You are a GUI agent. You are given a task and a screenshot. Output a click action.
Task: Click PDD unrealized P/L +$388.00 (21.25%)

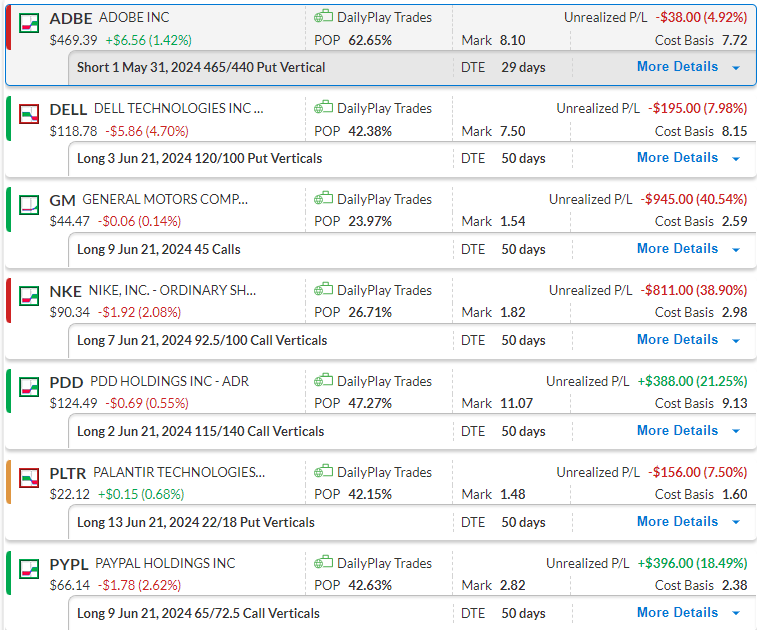tap(692, 381)
